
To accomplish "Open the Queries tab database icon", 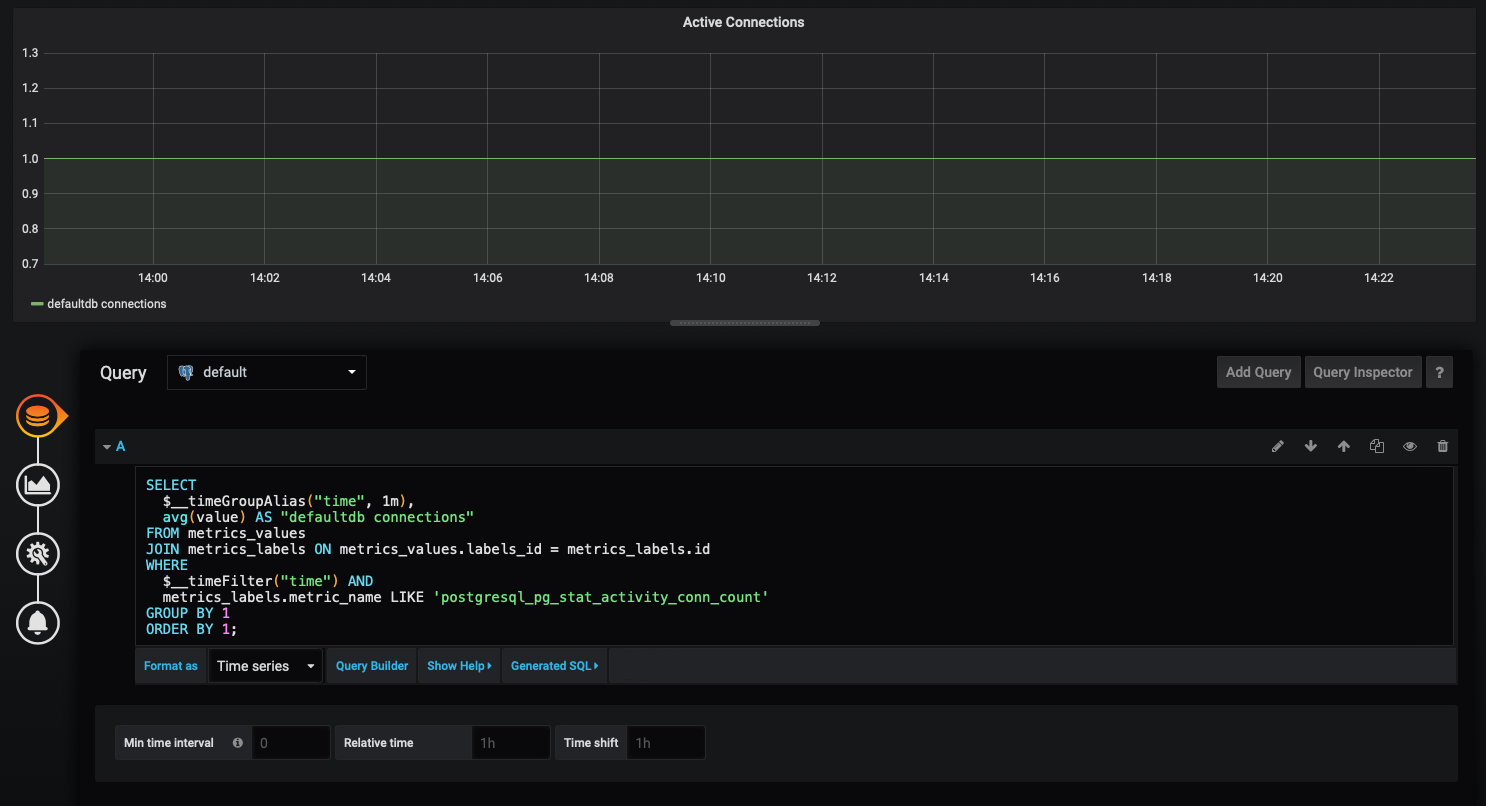I will [x=38, y=415].
